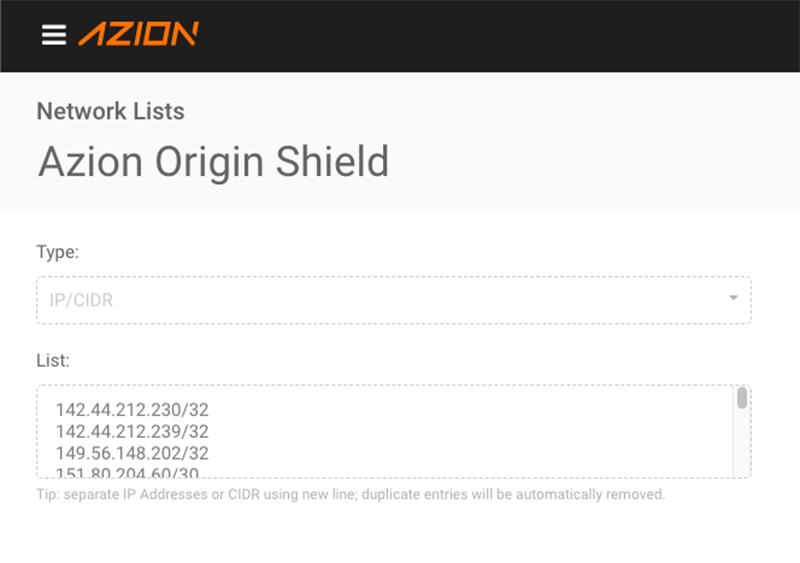
Task: Click the partially visible 151.80.204.60/30 entry
Action: click(127, 473)
